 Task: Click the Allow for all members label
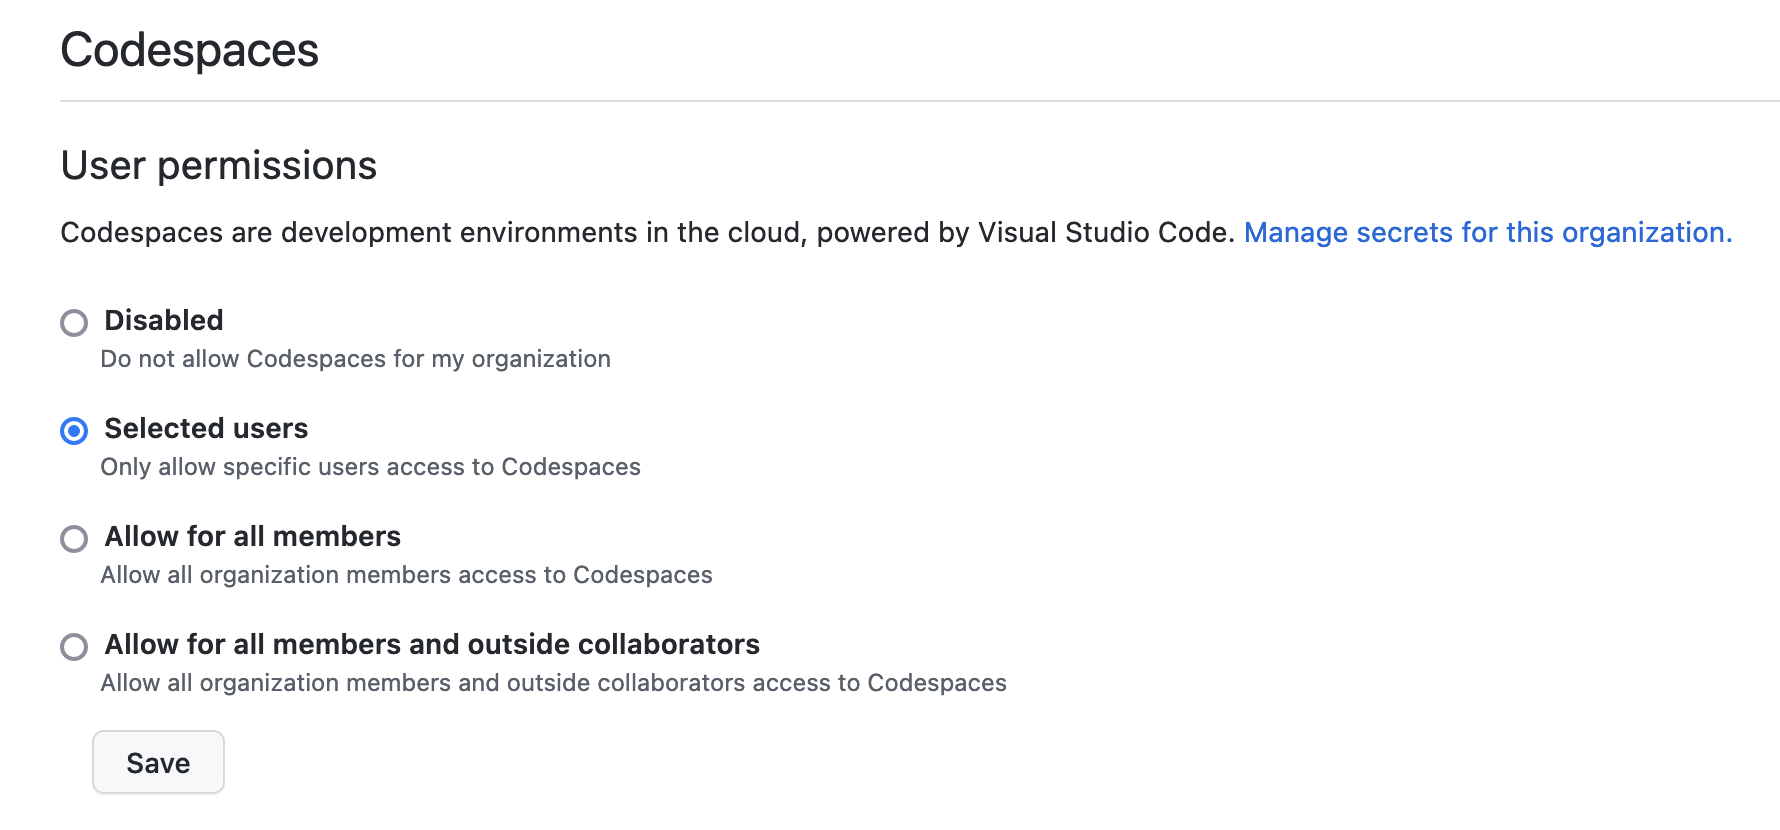[253, 537]
